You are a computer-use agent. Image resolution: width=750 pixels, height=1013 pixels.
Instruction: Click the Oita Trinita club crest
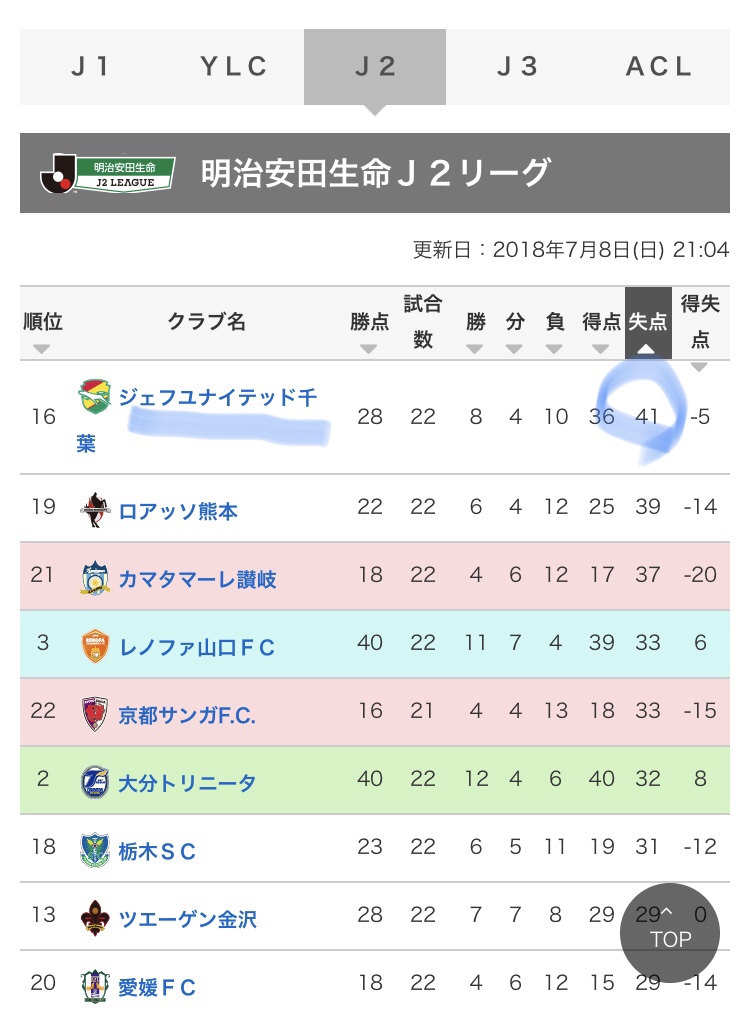point(95,782)
